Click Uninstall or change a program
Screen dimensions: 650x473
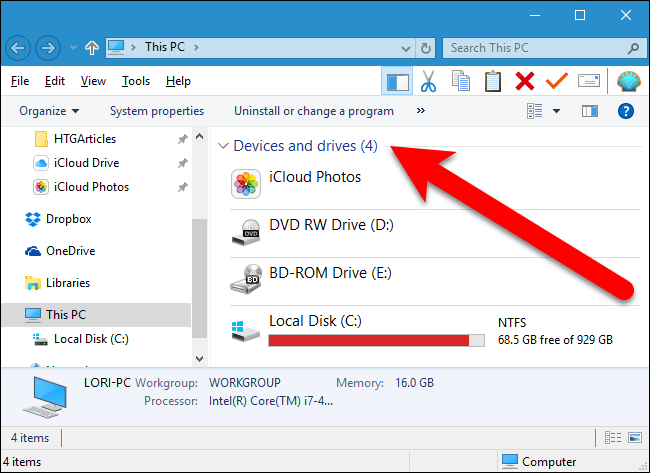click(x=314, y=111)
